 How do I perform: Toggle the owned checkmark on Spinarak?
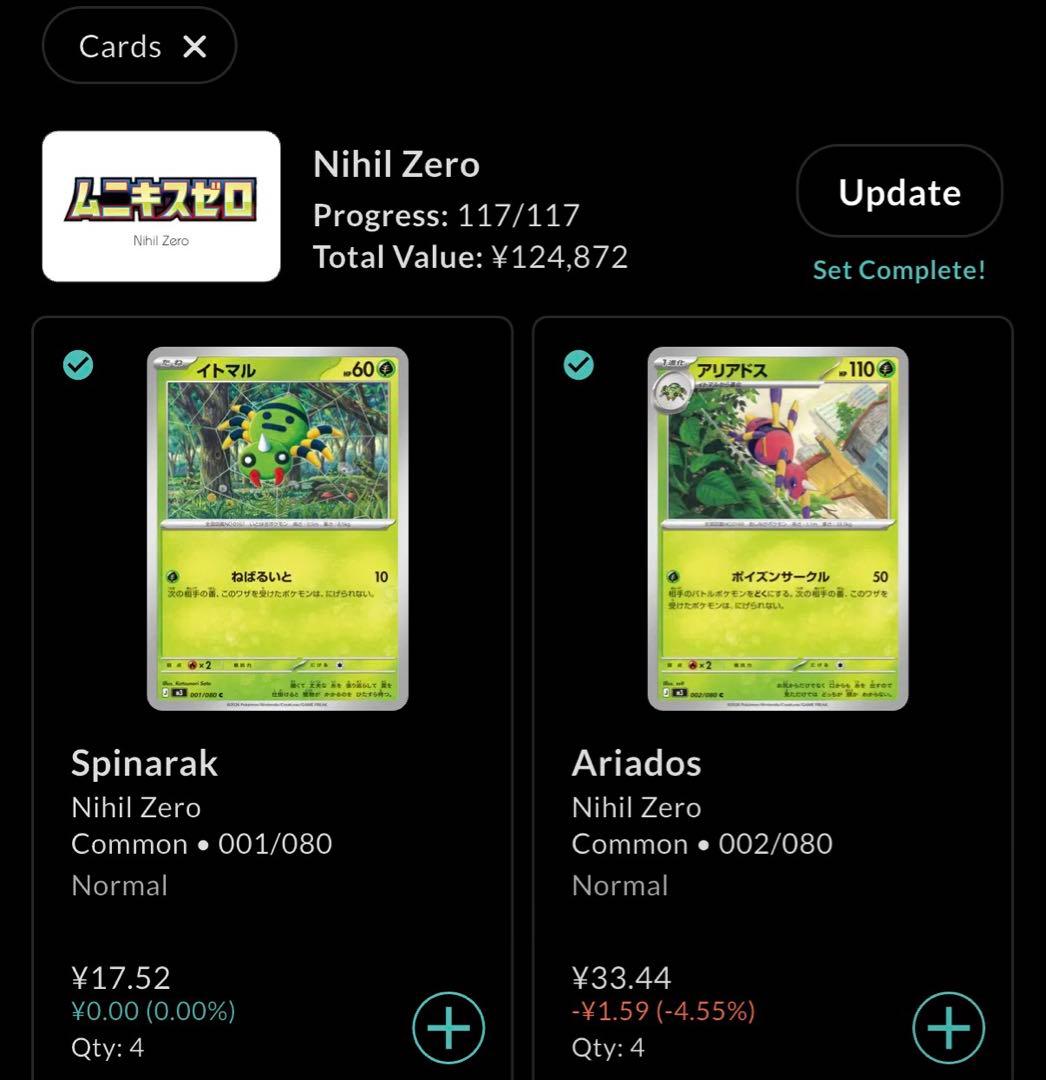[x=78, y=365]
